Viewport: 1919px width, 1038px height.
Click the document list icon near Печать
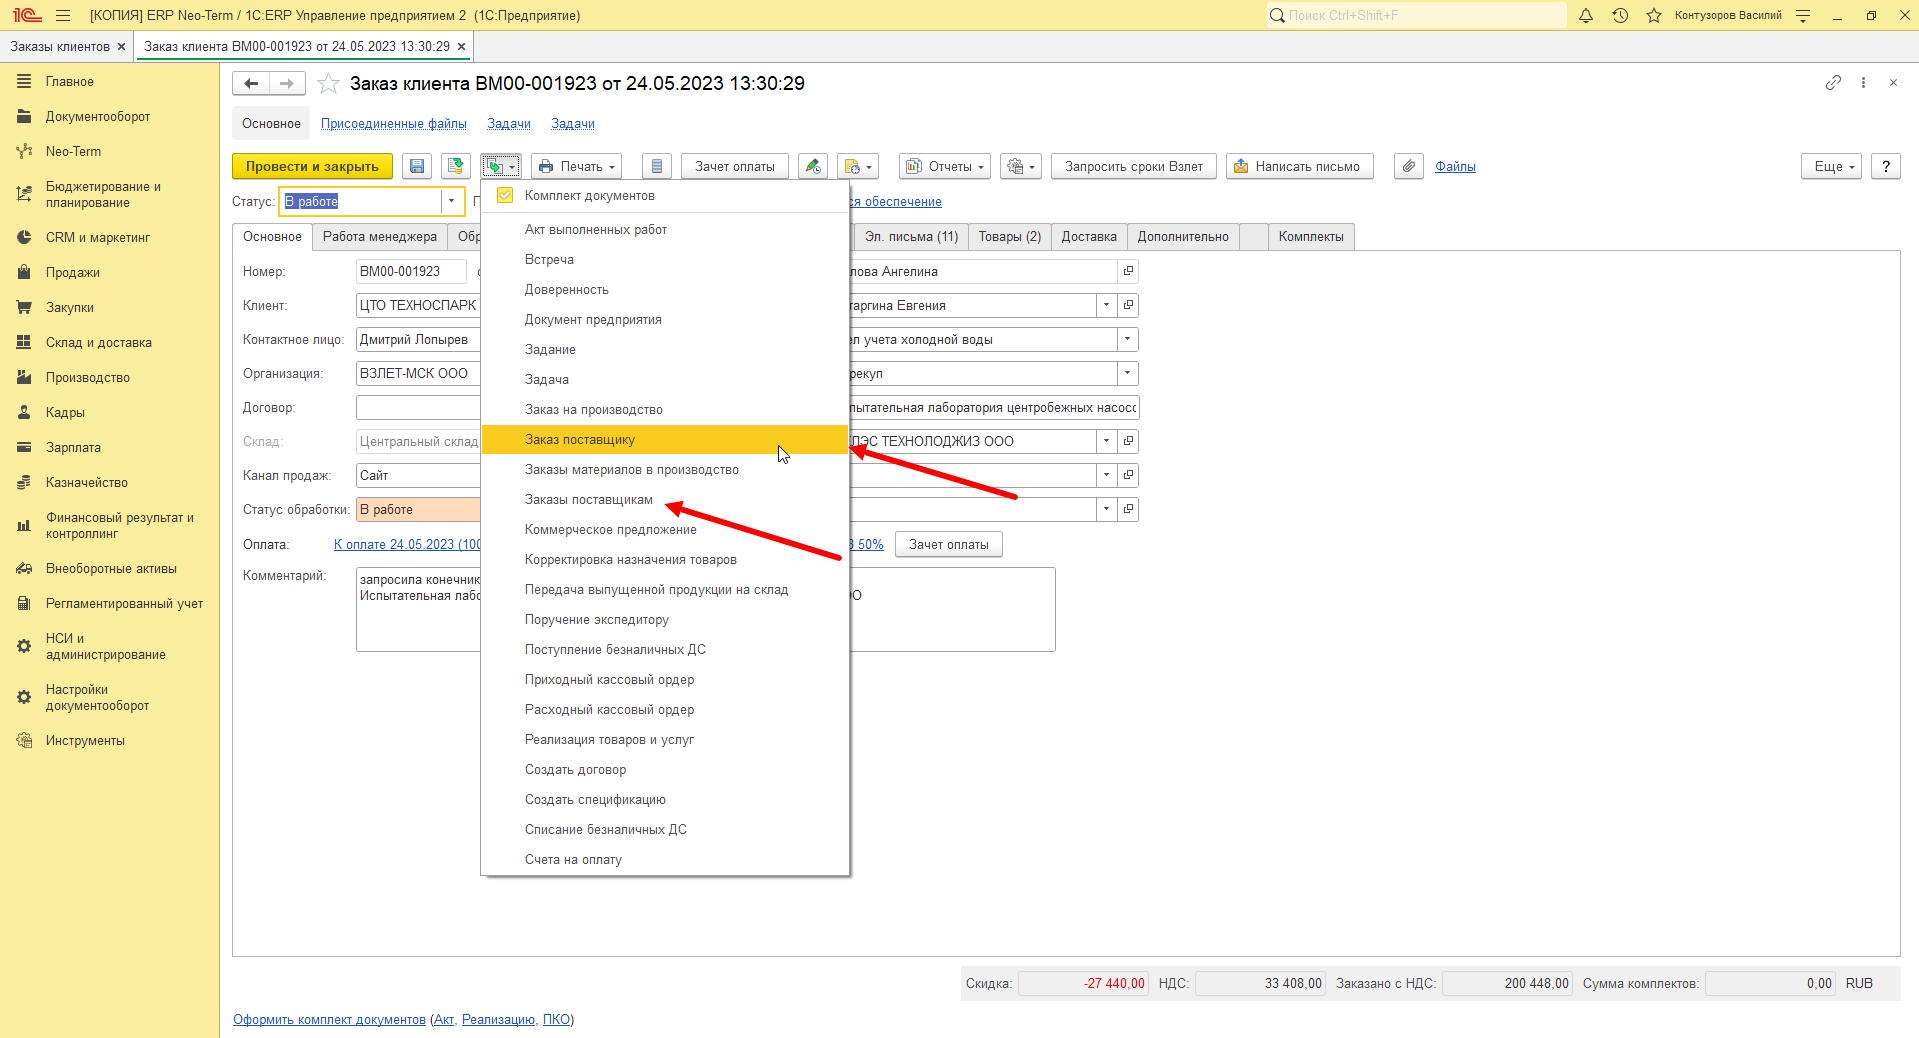[656, 166]
